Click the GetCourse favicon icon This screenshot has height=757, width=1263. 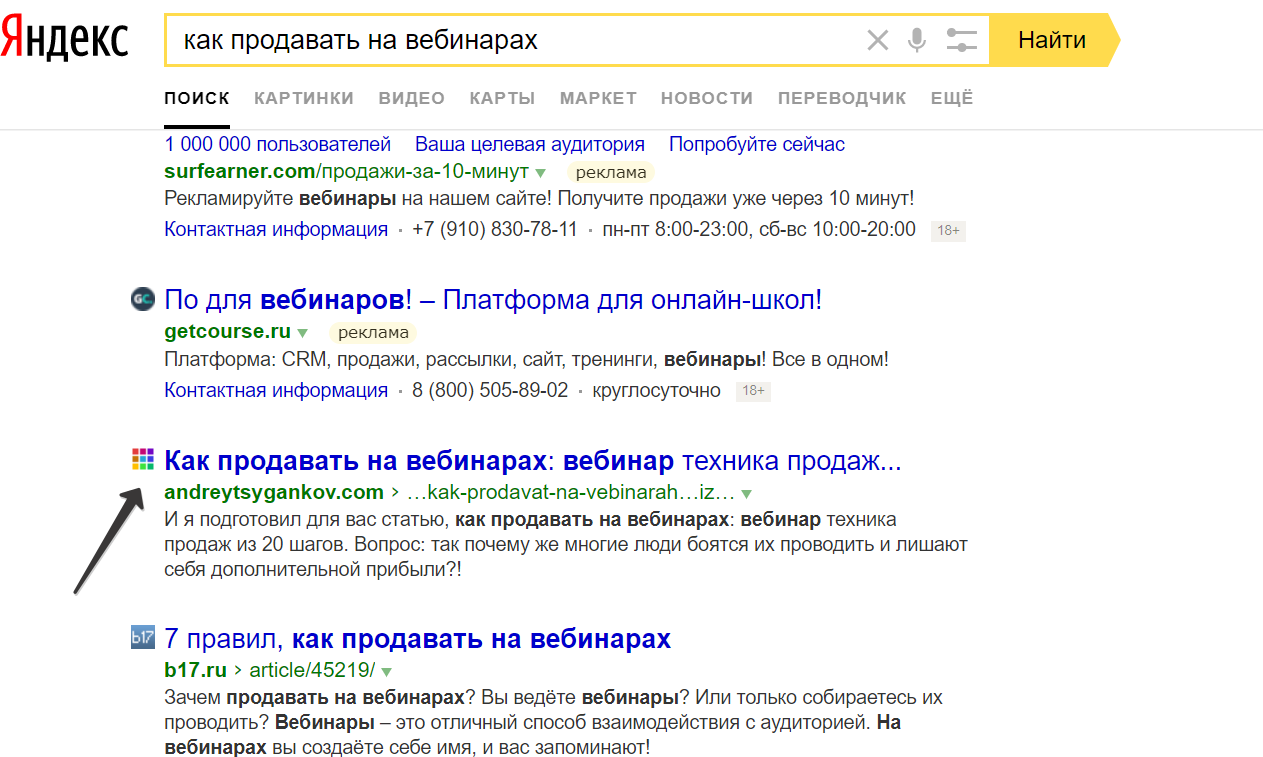143,299
